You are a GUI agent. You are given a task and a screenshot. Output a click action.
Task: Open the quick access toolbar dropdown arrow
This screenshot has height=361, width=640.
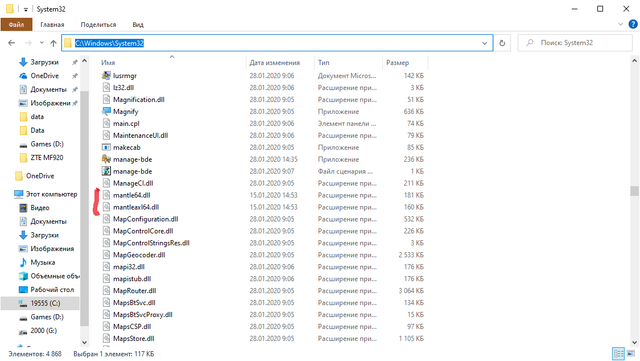pos(25,9)
